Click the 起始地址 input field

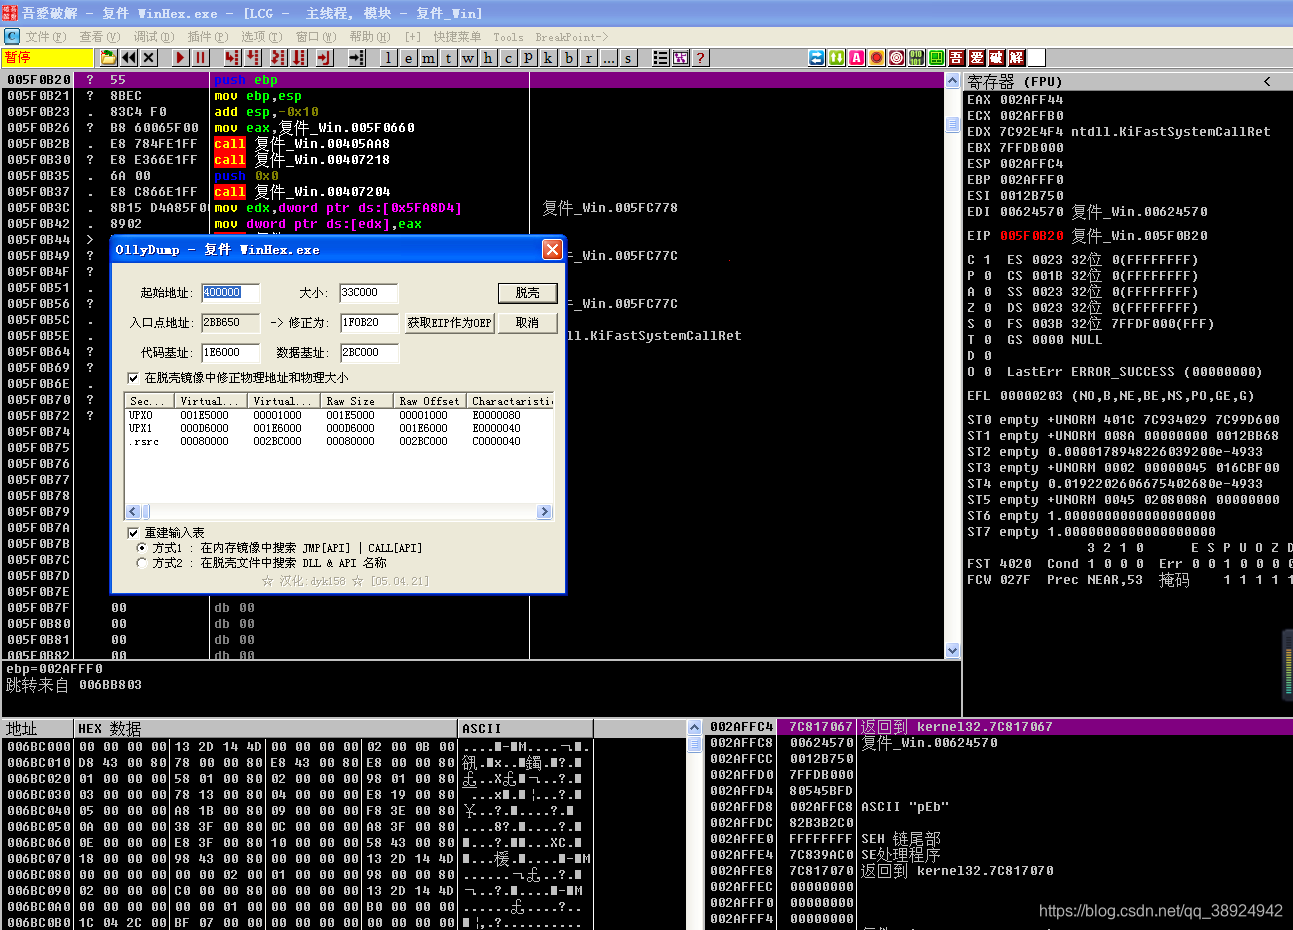[x=231, y=293]
